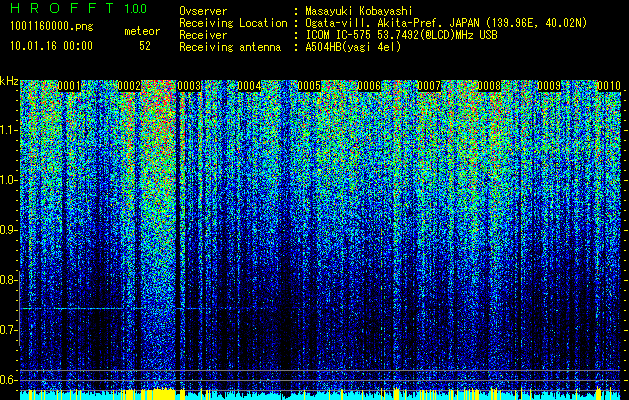Click the Receiving antenna label
The height and width of the screenshot is (400, 629).
230,47
